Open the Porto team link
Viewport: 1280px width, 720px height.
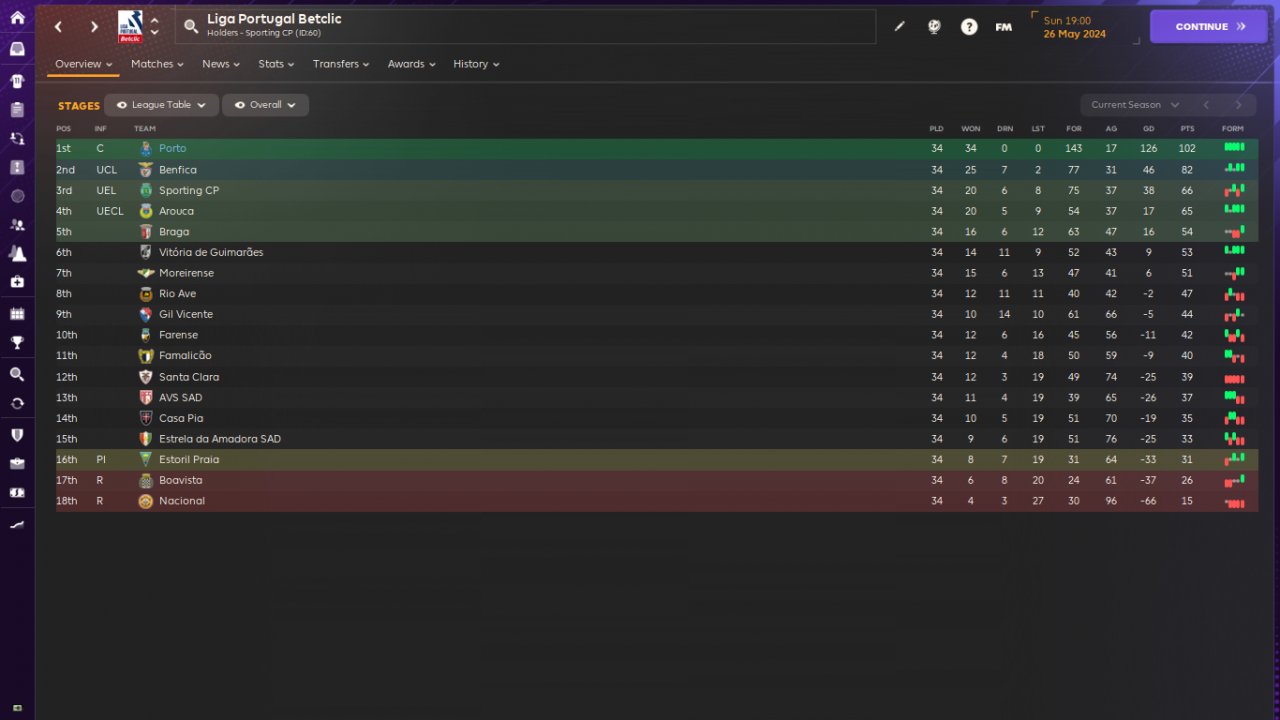click(x=172, y=148)
